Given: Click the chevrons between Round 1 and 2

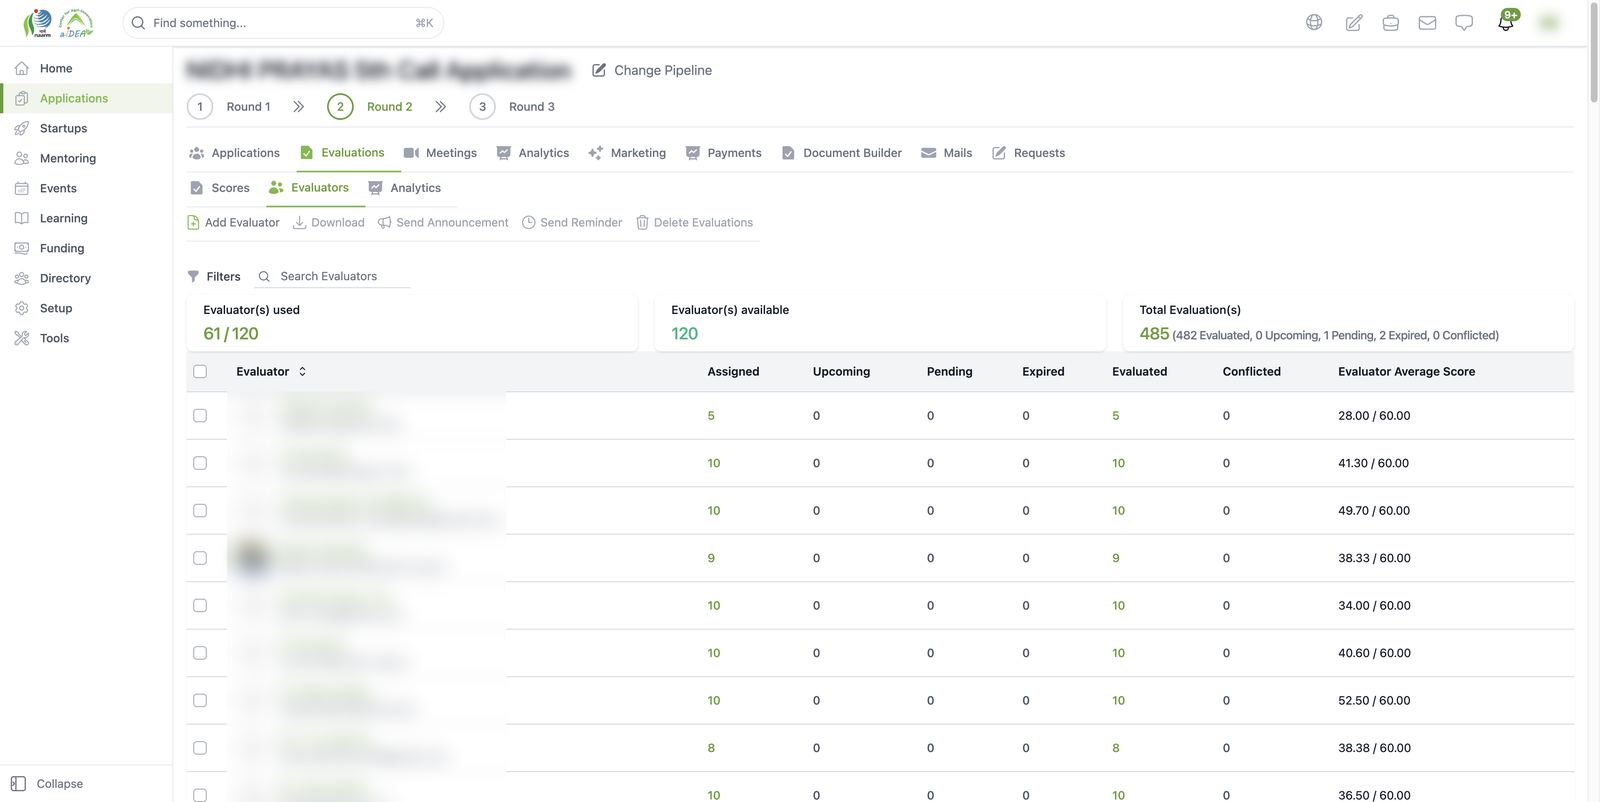Looking at the screenshot, I should (x=298, y=106).
